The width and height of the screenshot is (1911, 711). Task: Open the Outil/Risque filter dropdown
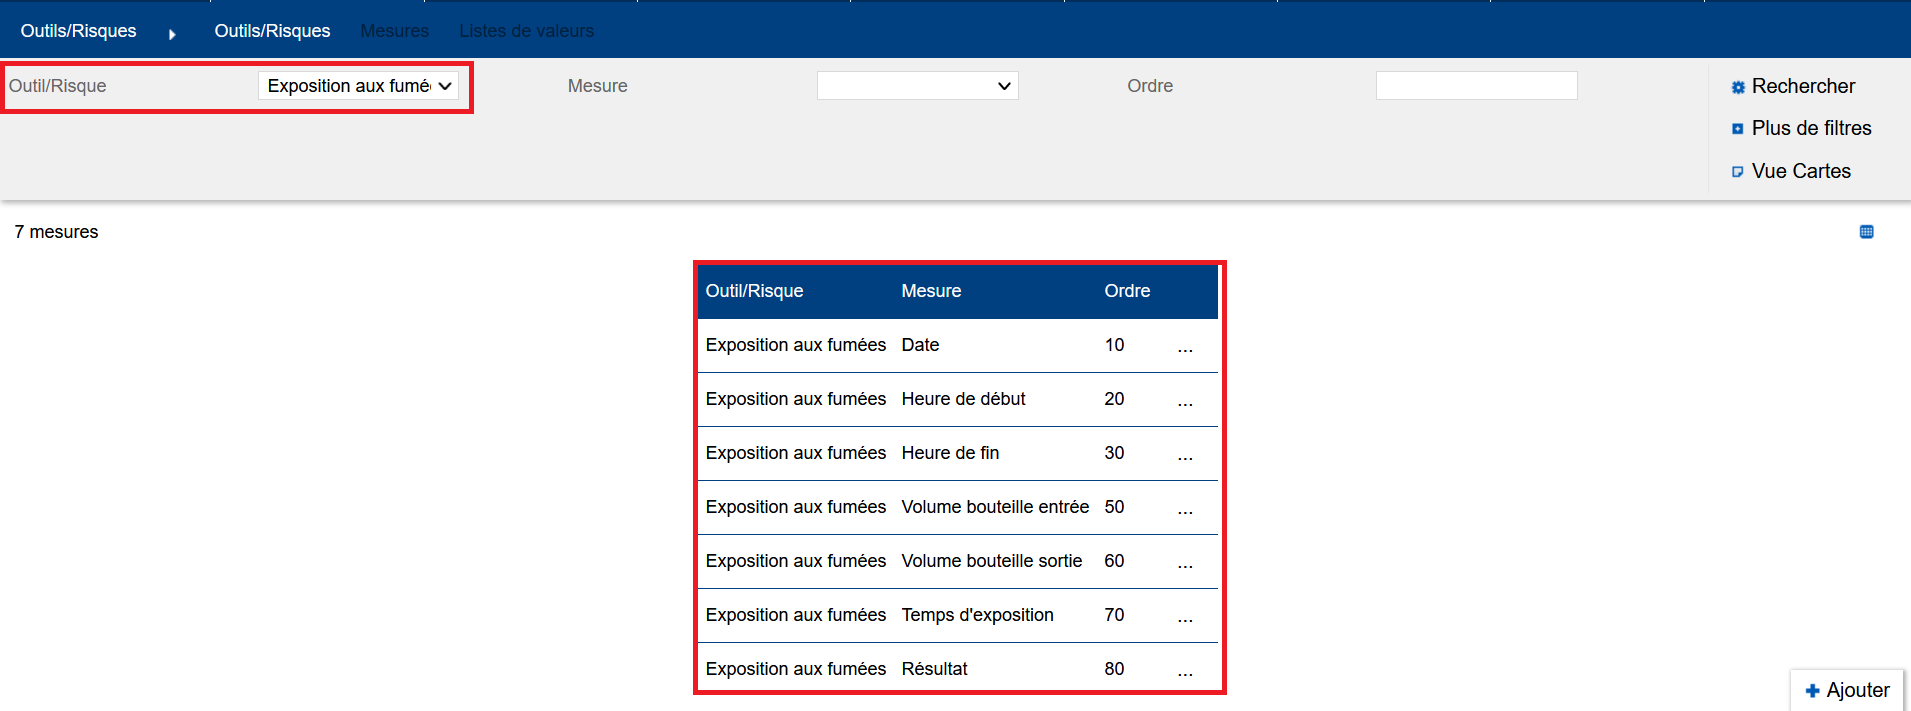click(358, 86)
